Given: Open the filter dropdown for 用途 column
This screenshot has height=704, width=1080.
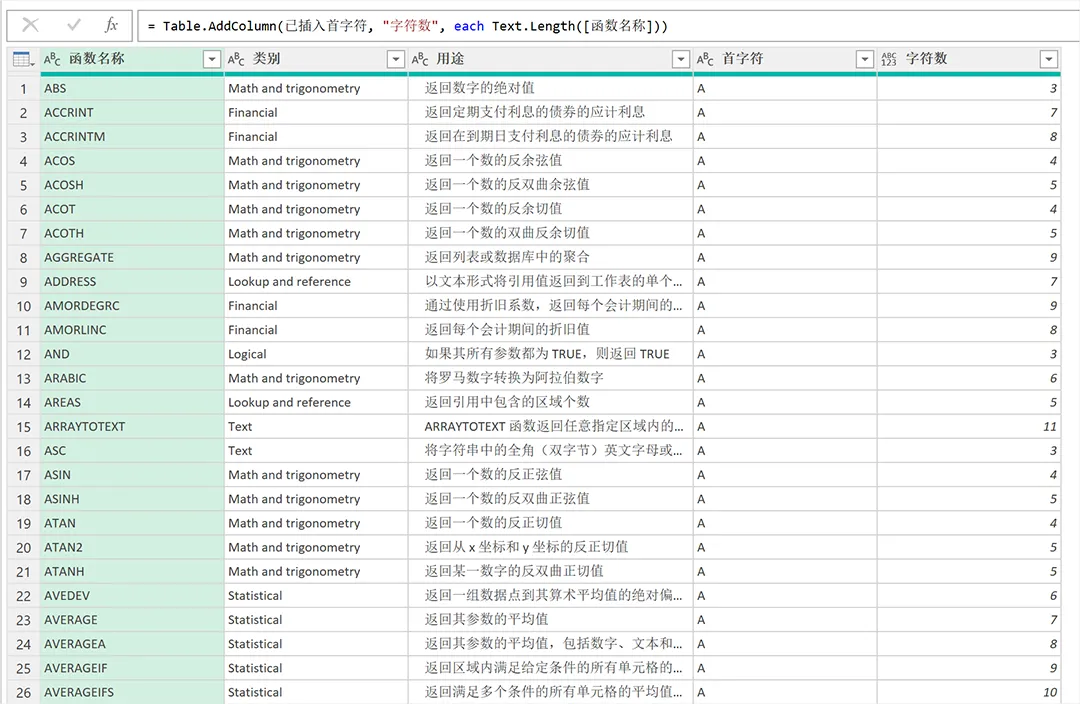Looking at the screenshot, I should [x=681, y=59].
